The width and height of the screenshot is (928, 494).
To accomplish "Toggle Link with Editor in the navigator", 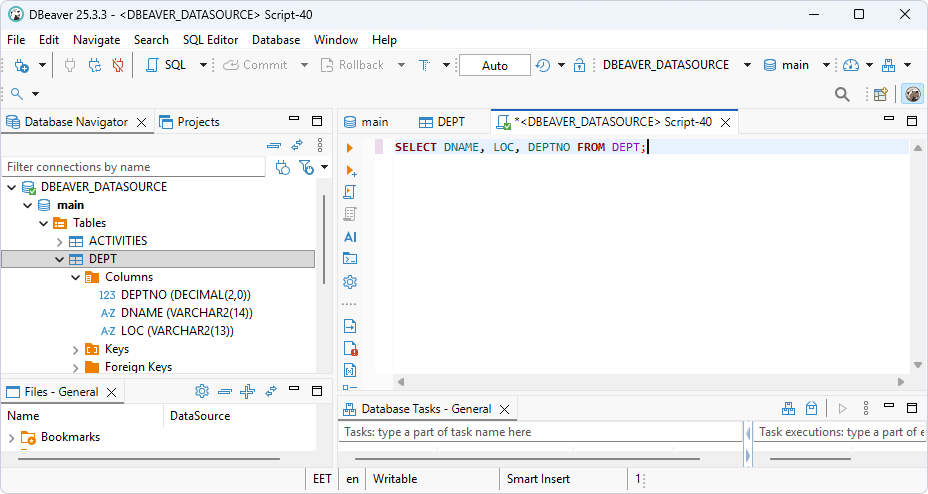I will (297, 145).
